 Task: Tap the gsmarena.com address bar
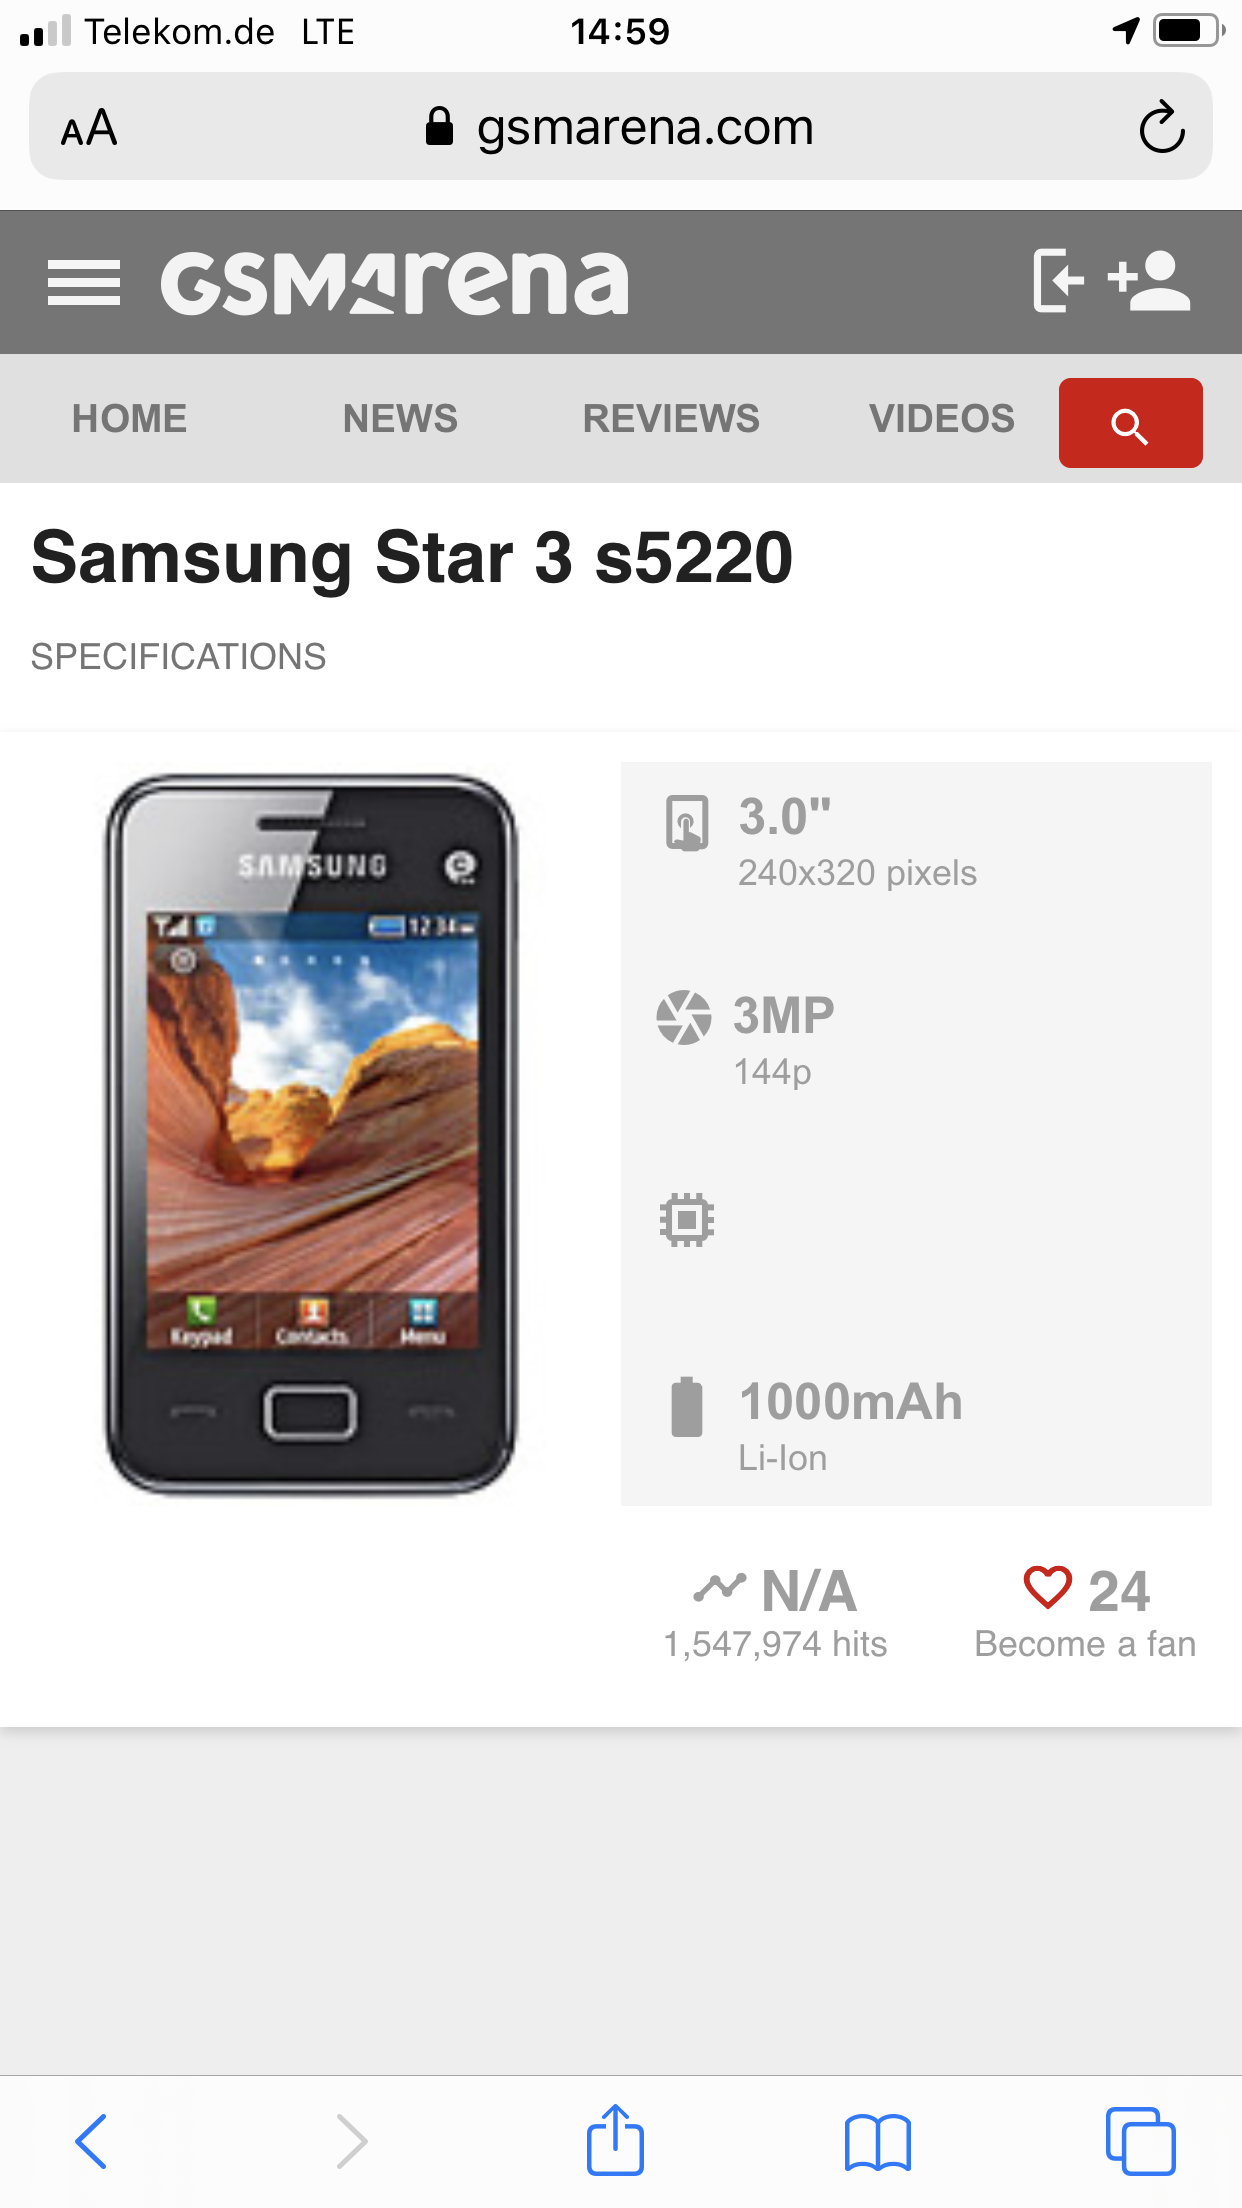point(620,127)
